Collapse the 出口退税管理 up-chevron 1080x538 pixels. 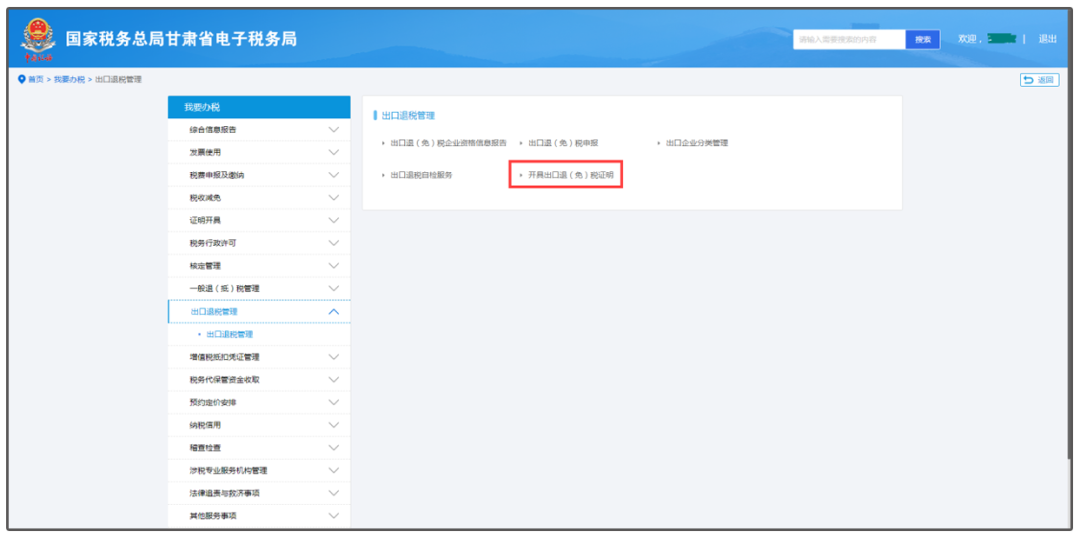tap(334, 311)
